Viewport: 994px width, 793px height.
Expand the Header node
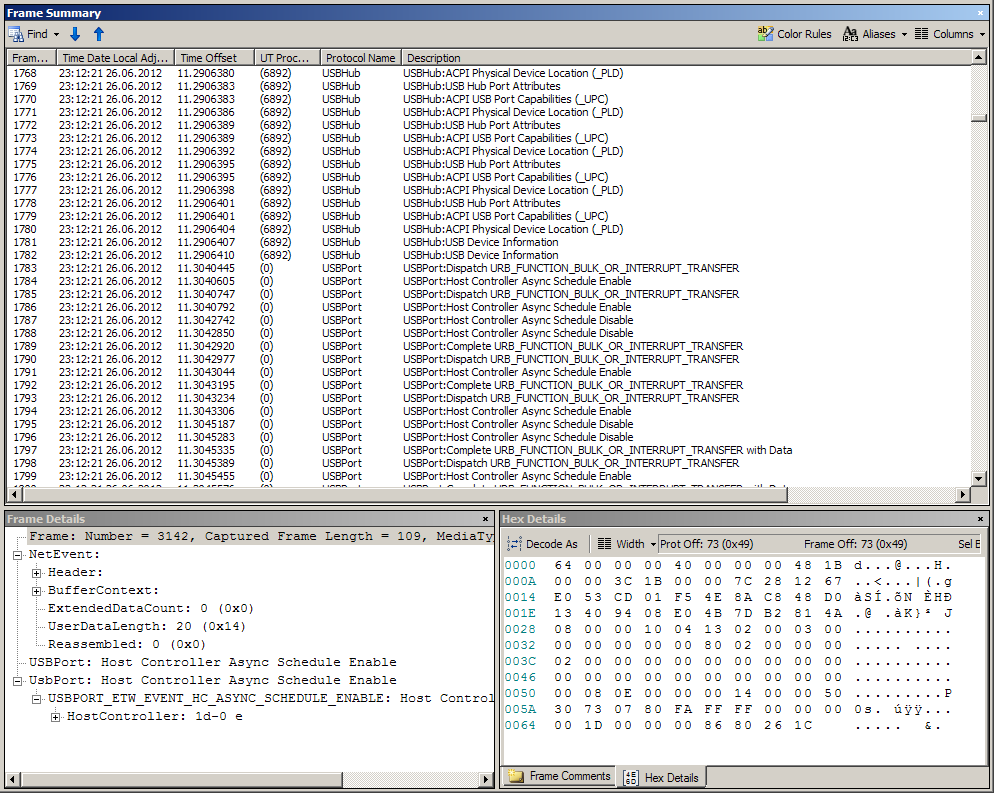tap(37, 573)
